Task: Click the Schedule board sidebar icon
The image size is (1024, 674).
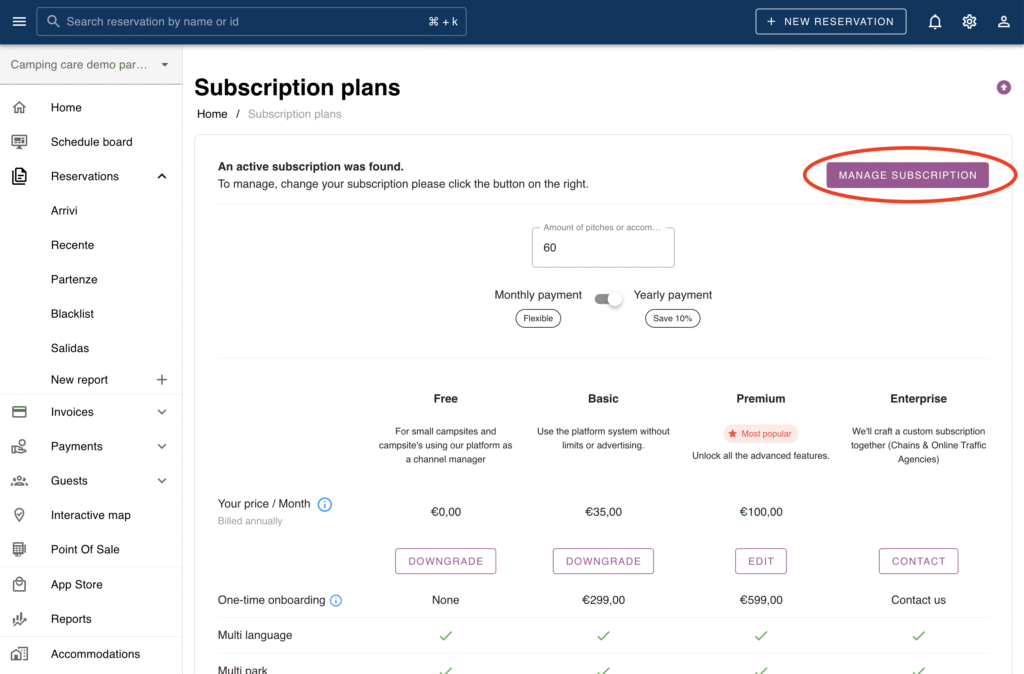Action: [x=19, y=142]
